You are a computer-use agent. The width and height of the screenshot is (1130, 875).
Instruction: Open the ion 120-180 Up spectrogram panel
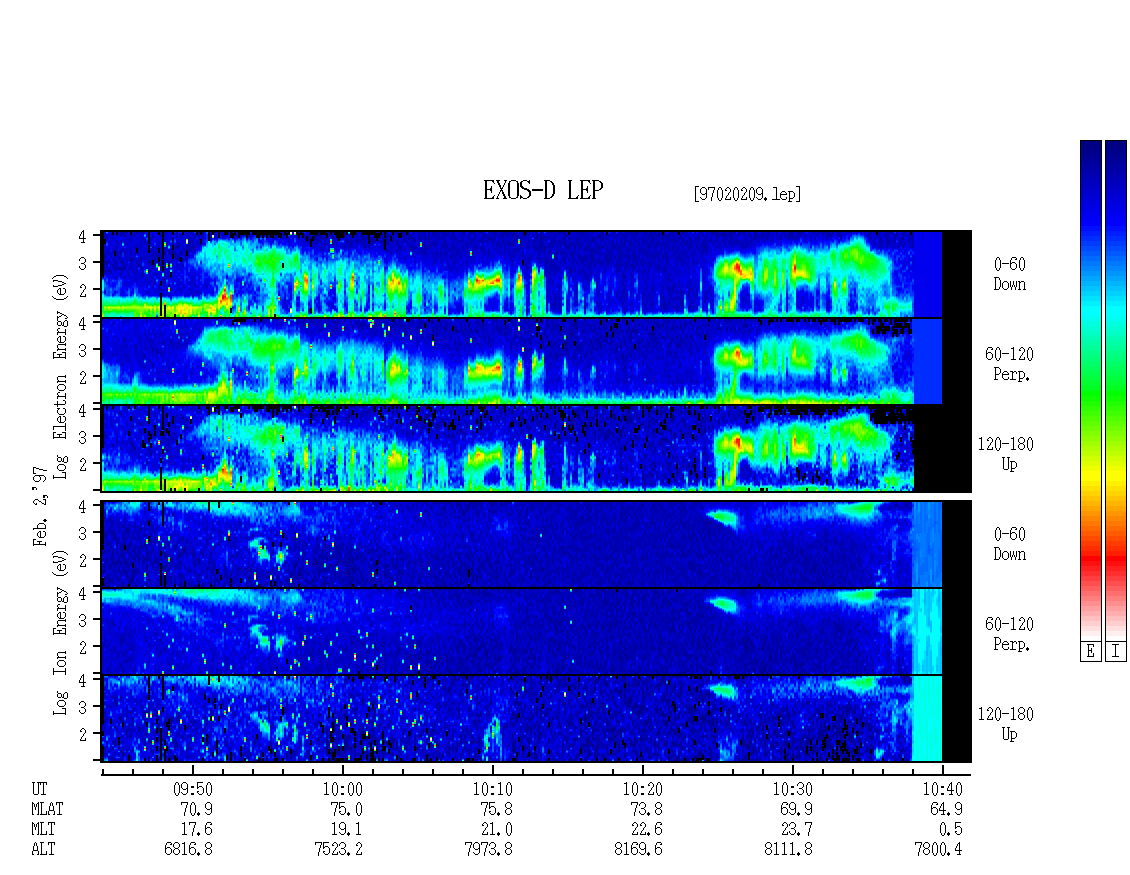(x=536, y=719)
